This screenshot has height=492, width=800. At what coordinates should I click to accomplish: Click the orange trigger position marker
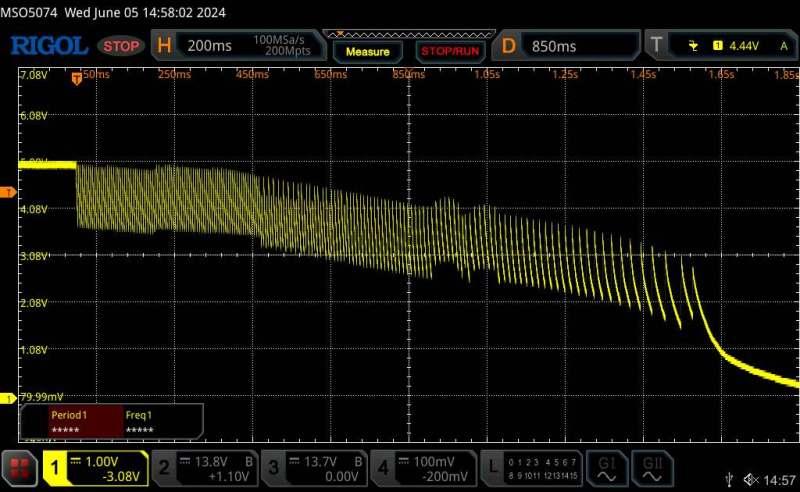[x=77, y=78]
